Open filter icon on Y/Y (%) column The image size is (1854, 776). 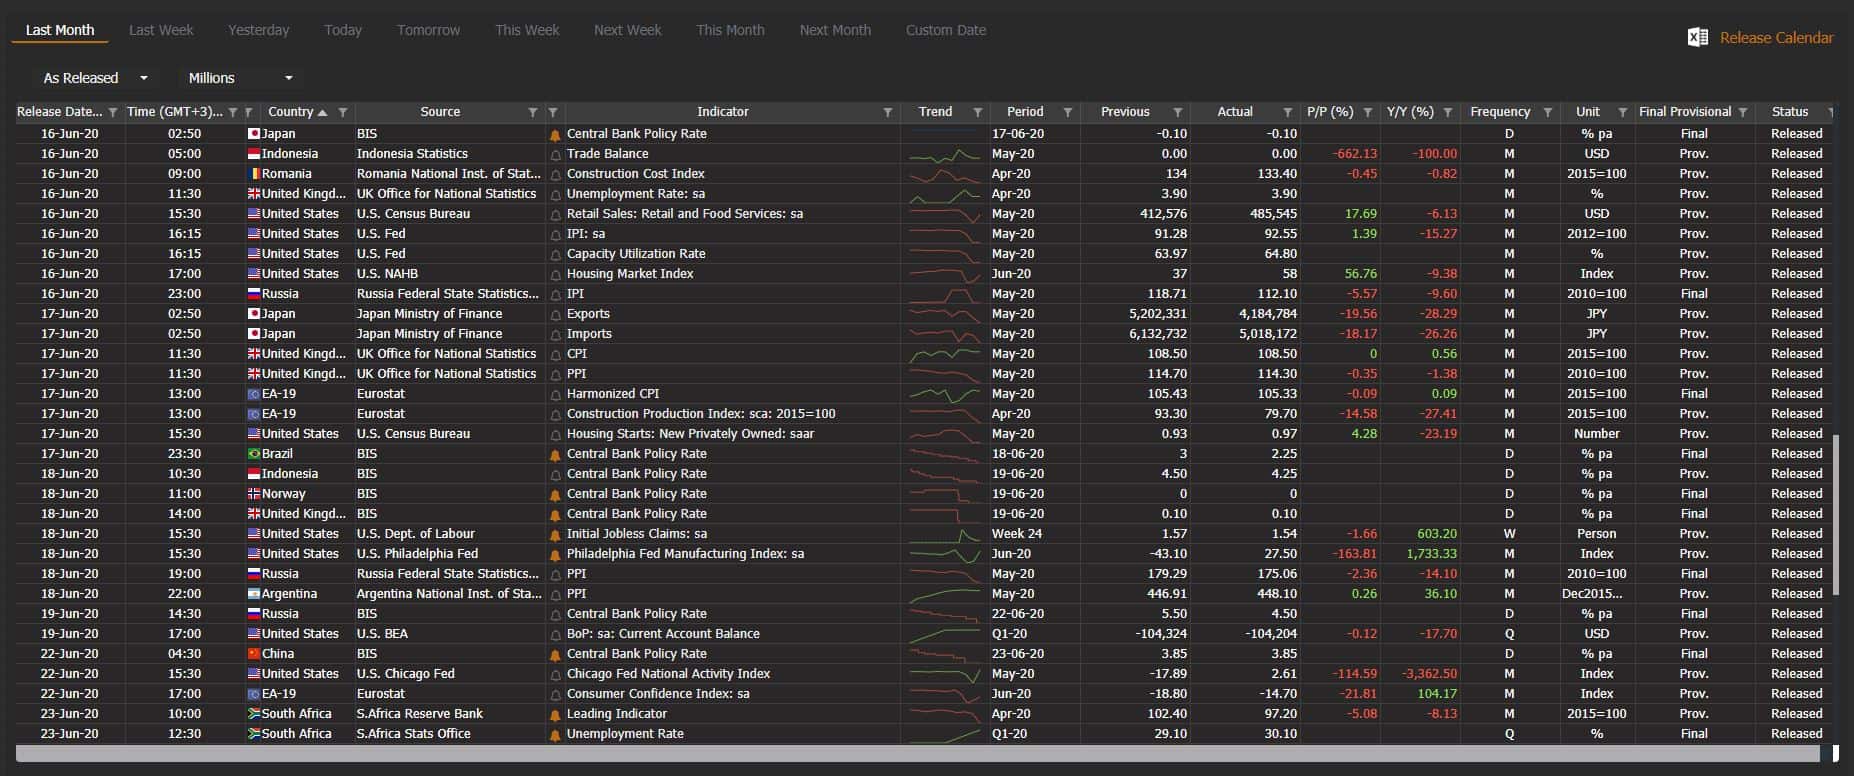(1448, 112)
